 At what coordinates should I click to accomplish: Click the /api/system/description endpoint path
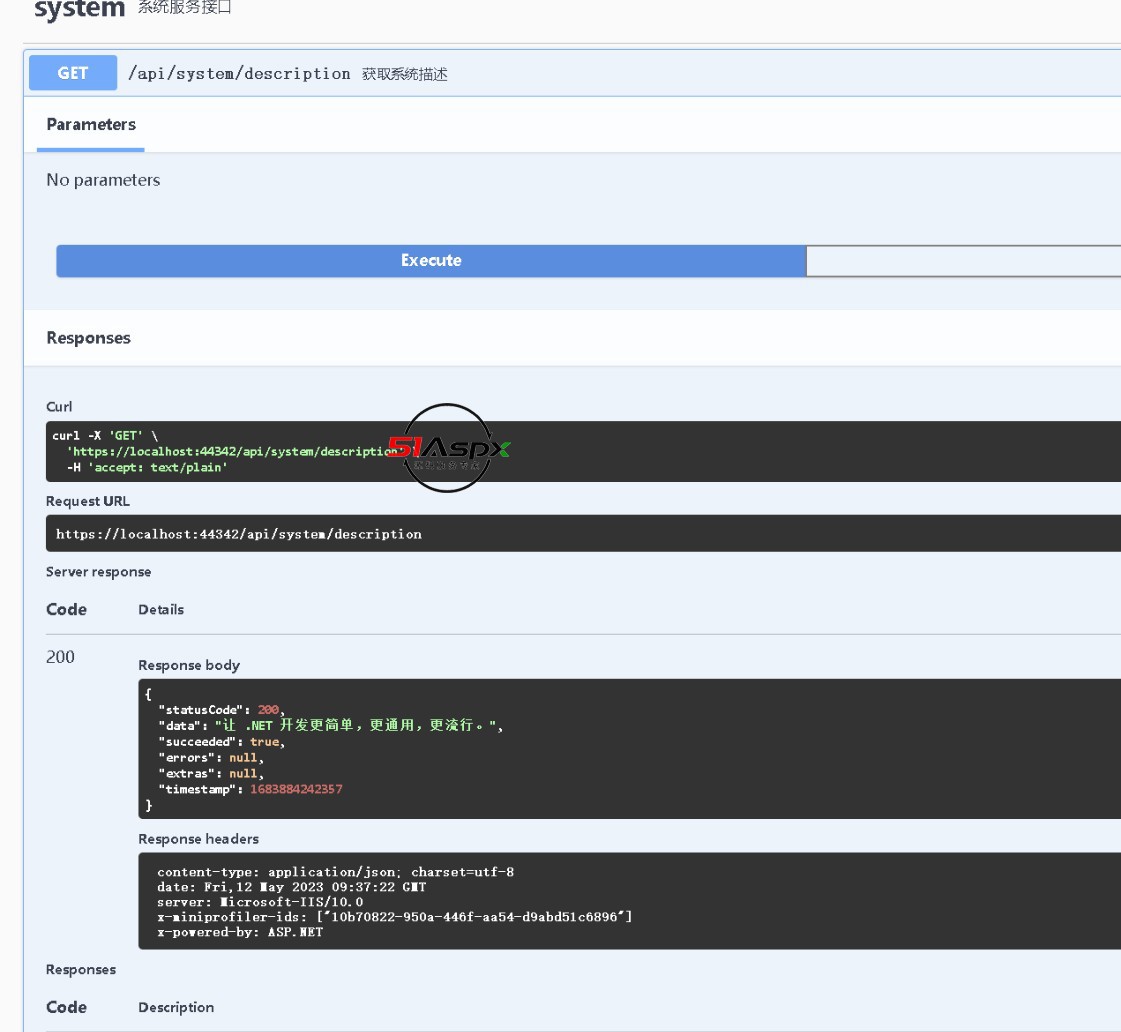[239, 73]
